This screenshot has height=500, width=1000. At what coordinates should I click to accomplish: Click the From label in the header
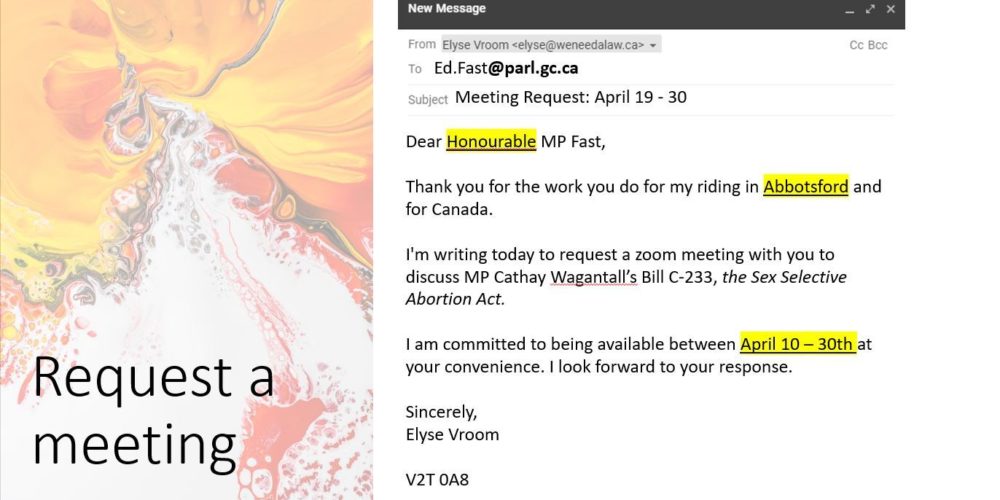(x=422, y=45)
